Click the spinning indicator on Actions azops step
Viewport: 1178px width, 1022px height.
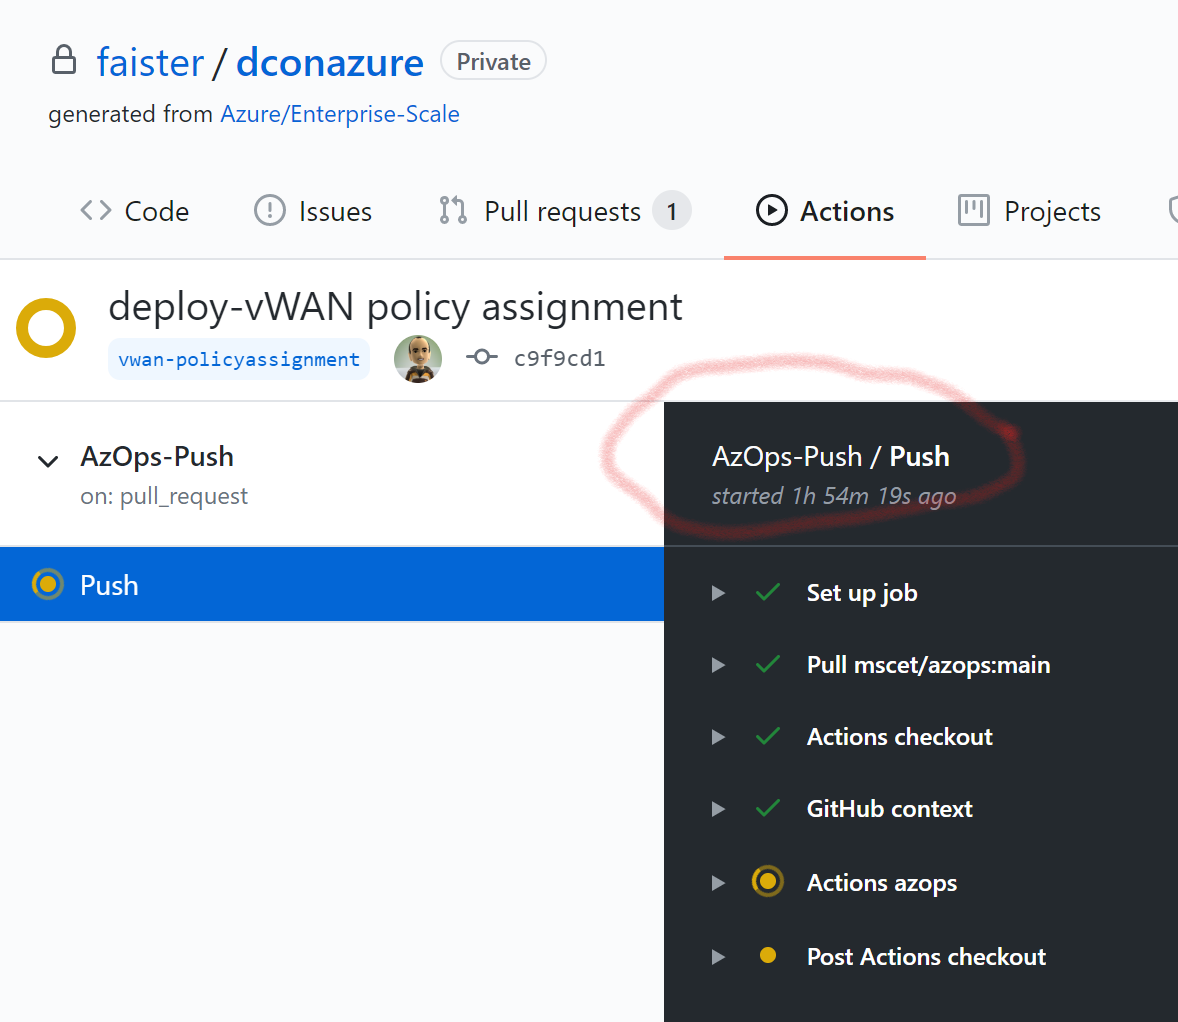pos(767,882)
